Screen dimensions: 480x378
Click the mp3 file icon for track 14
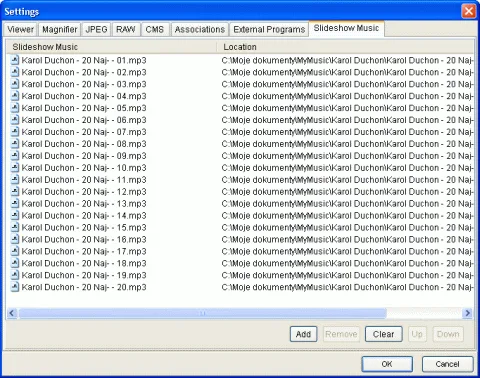(15, 216)
